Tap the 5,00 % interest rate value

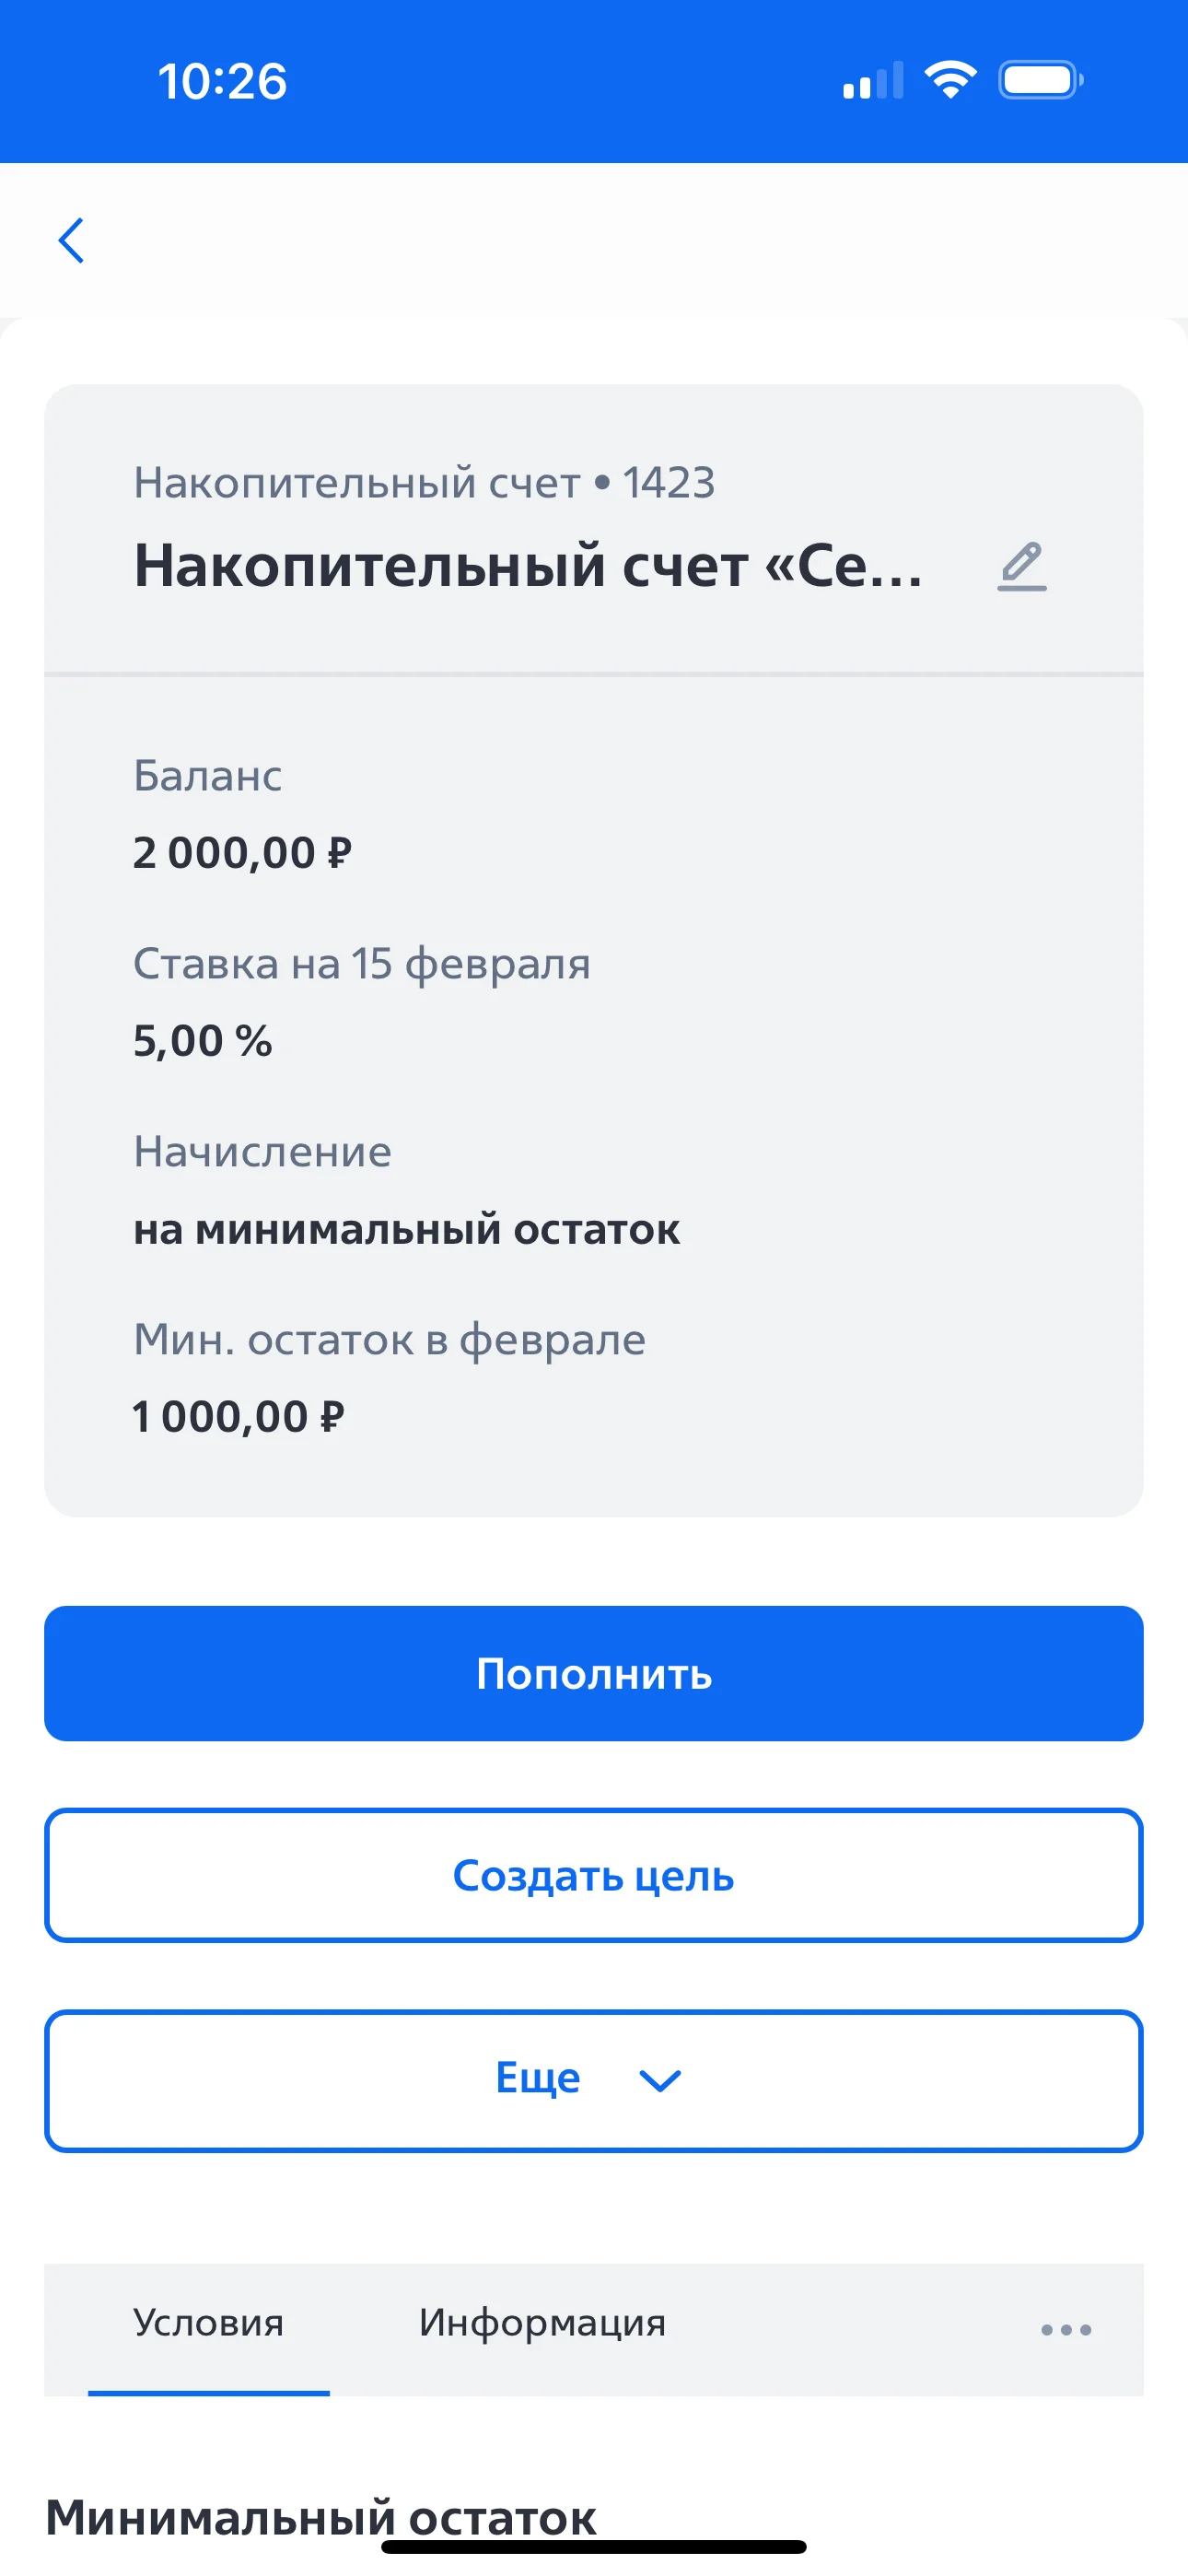tap(202, 1041)
